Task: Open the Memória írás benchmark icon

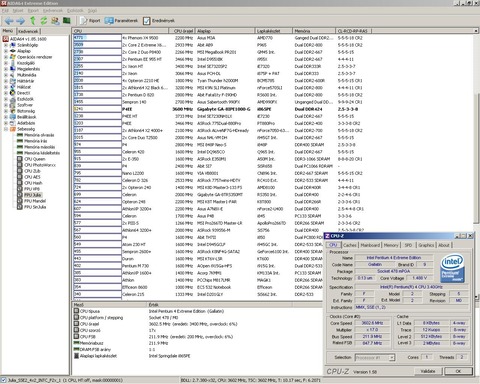Action: [20, 141]
